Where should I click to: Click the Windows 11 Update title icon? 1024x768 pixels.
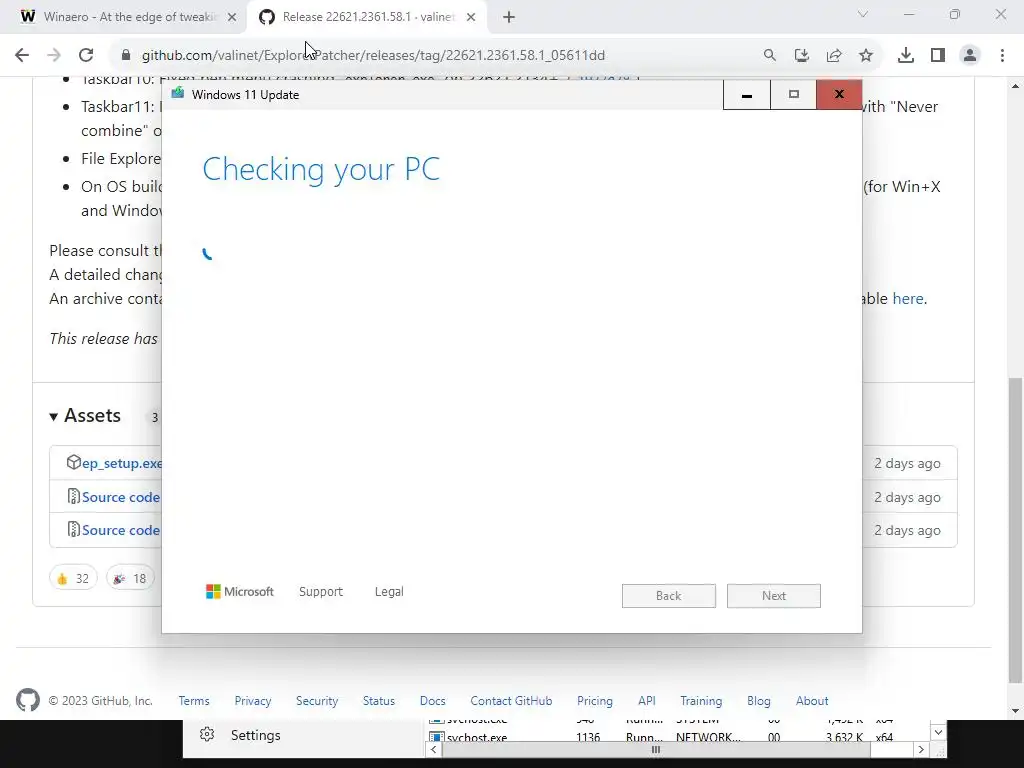178,93
